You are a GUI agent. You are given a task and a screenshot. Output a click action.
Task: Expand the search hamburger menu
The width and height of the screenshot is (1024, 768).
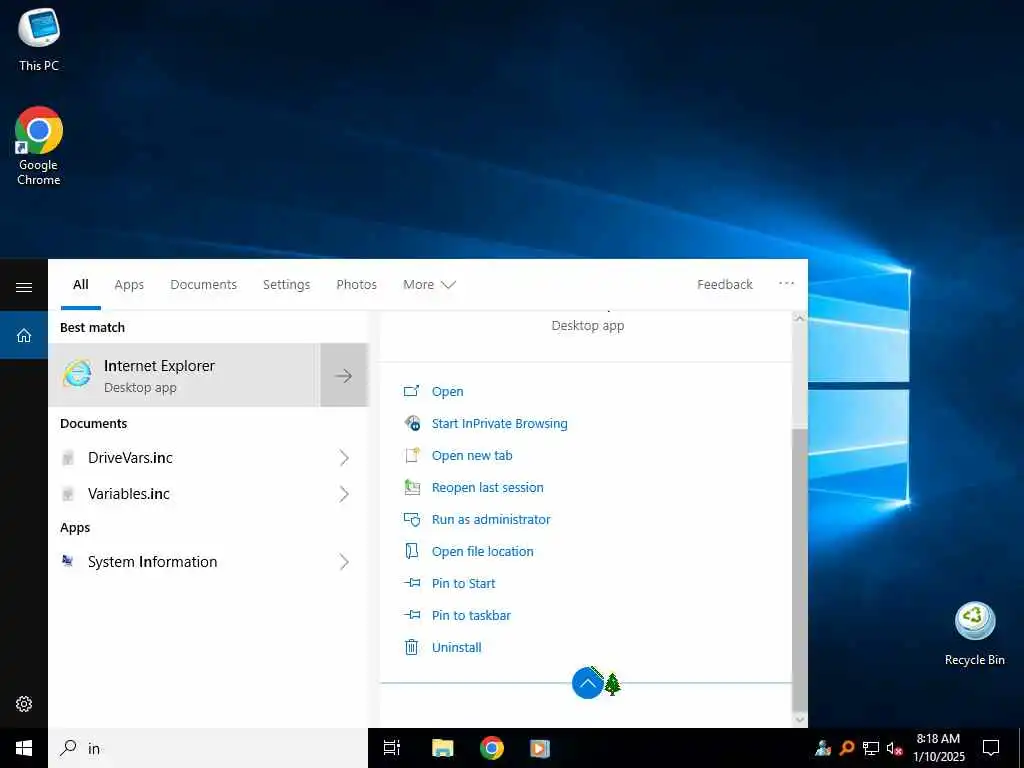tap(24, 287)
